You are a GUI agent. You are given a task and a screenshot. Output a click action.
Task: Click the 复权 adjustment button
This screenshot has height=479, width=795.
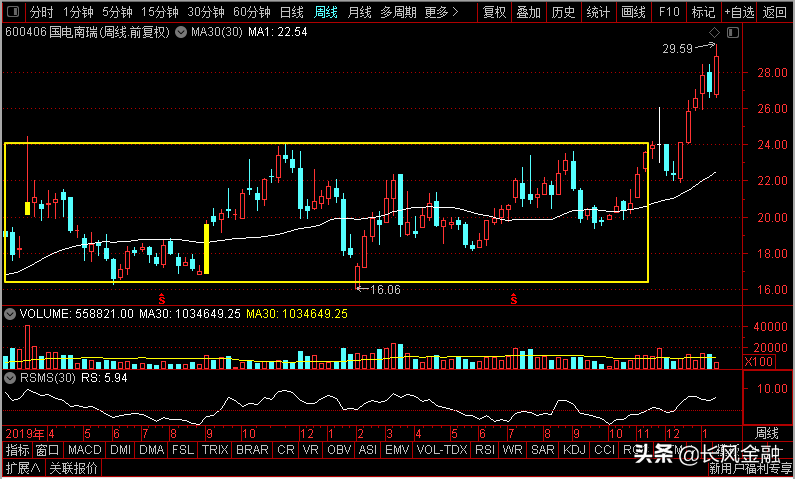coord(495,12)
